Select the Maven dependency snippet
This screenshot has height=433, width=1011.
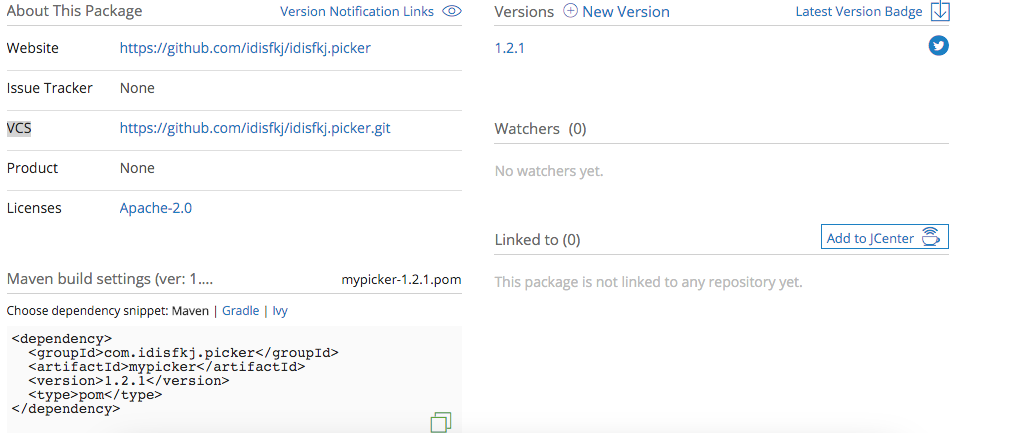coord(192,311)
